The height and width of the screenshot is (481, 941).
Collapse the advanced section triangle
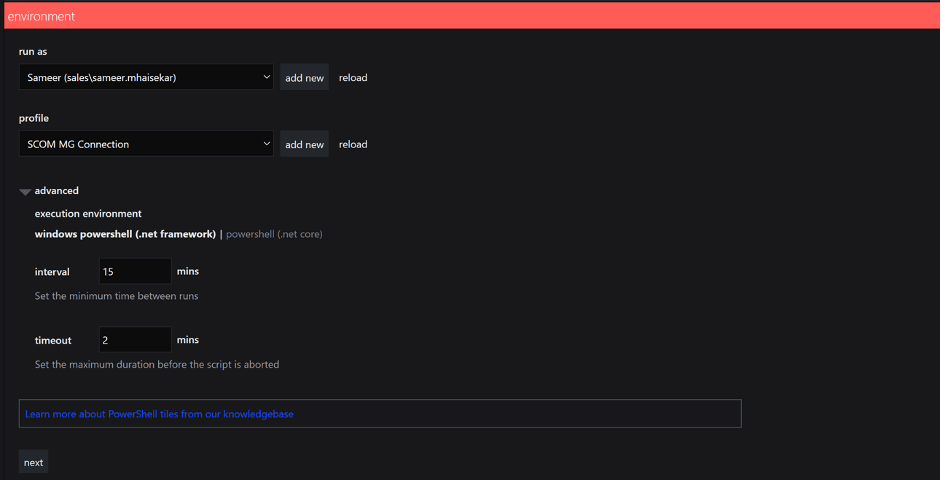pos(25,191)
